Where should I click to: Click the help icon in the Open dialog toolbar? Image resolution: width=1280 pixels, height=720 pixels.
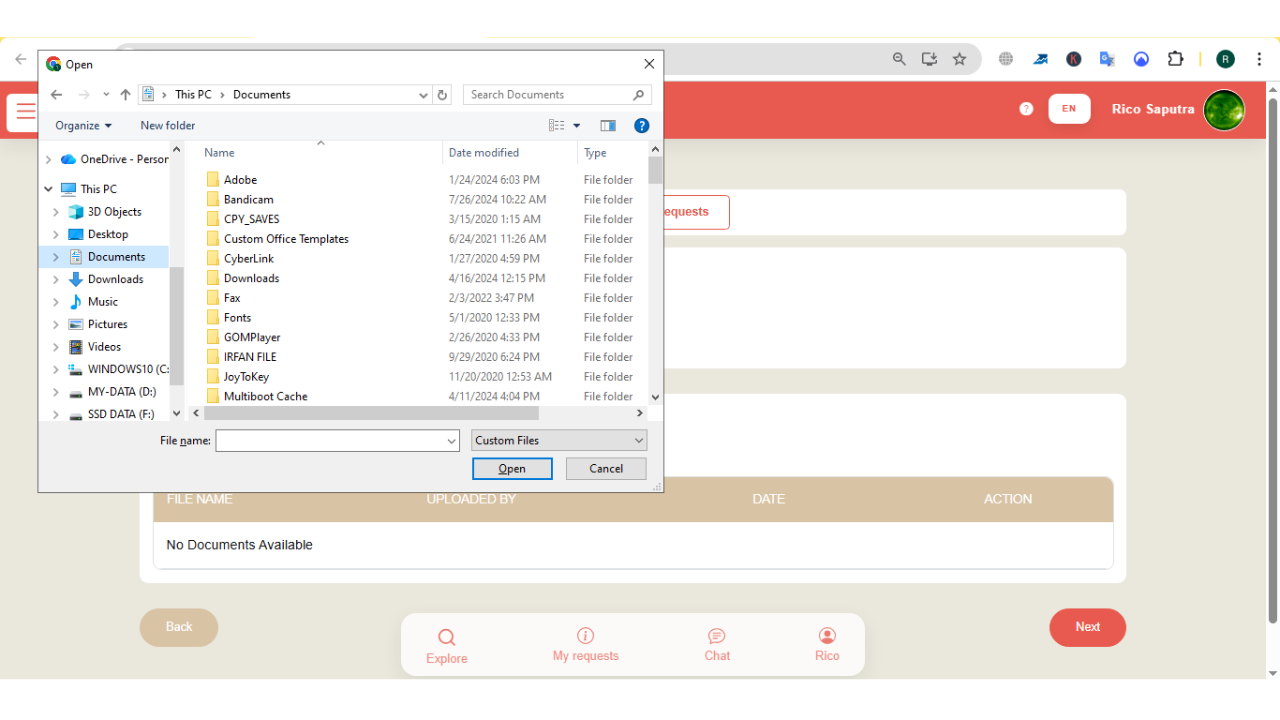(x=641, y=125)
